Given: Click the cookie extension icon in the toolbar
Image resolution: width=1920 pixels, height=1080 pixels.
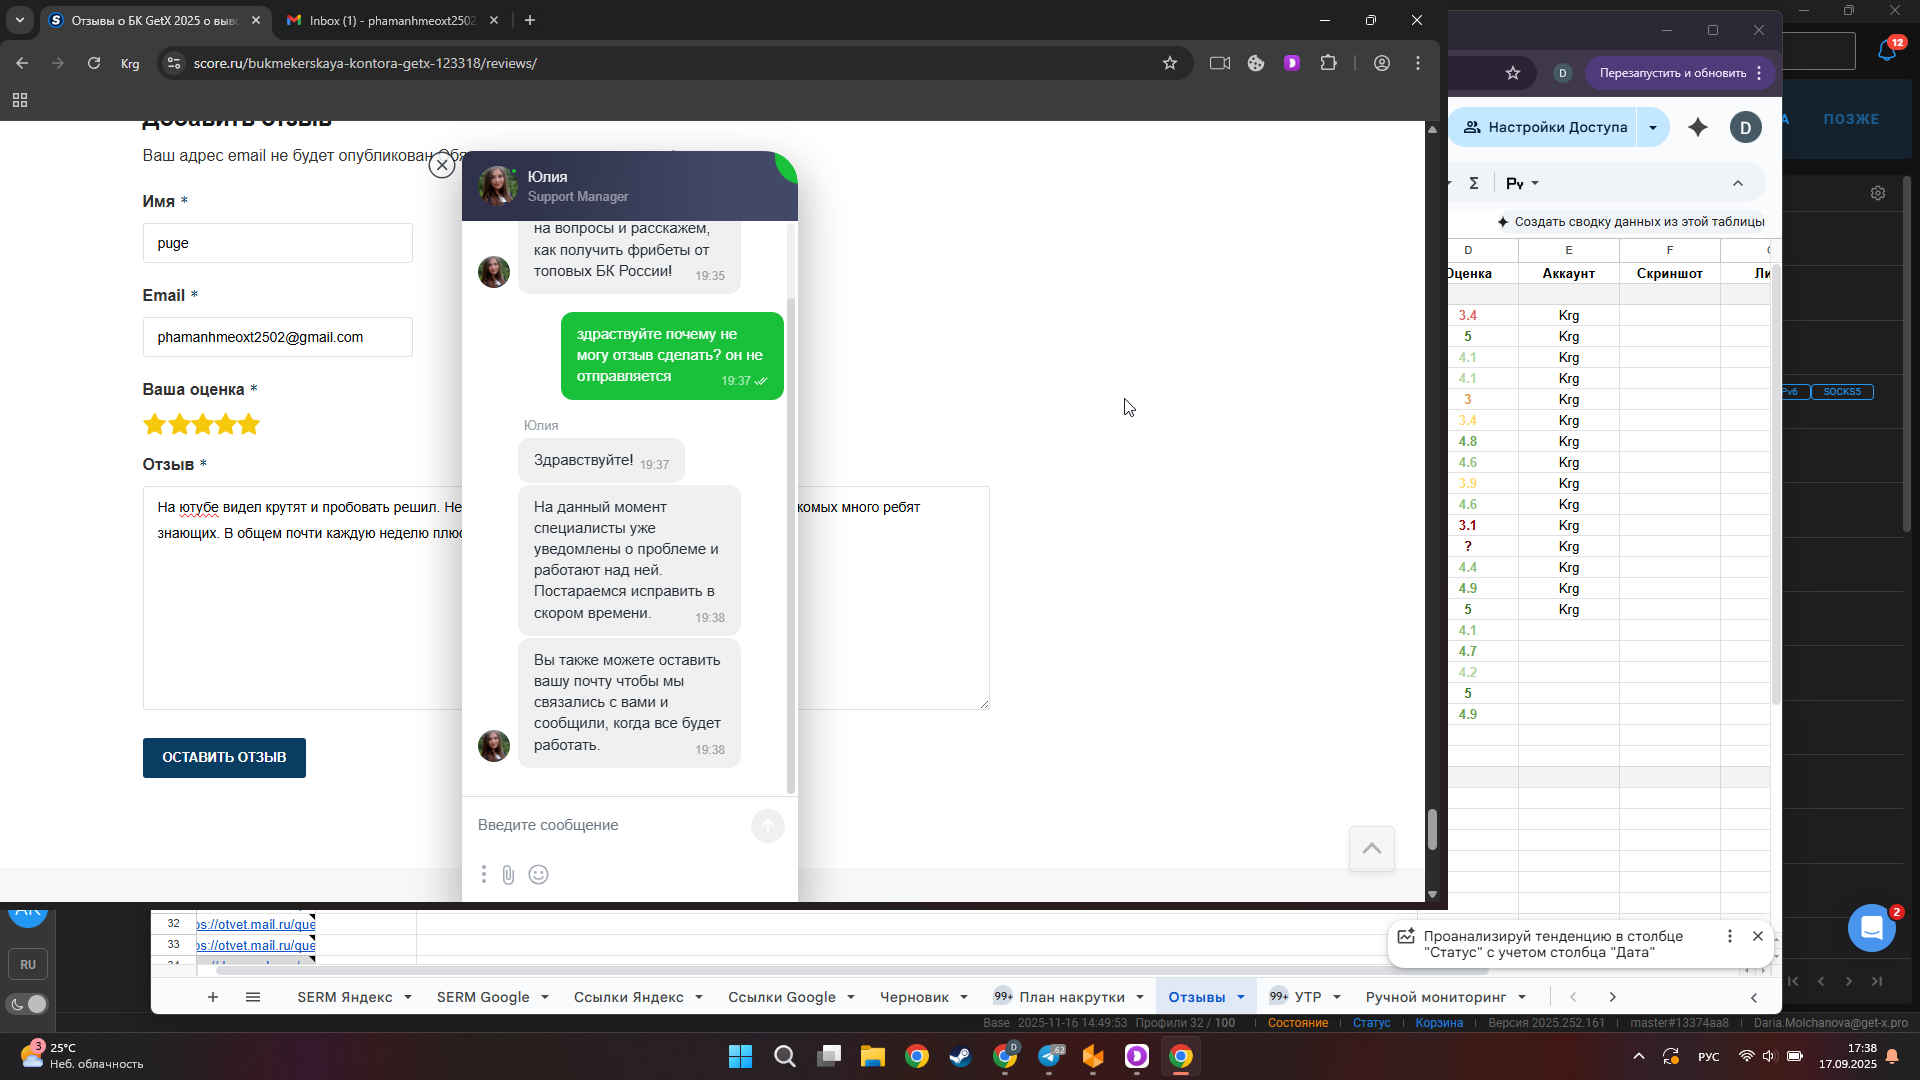Looking at the screenshot, I should 1256,63.
